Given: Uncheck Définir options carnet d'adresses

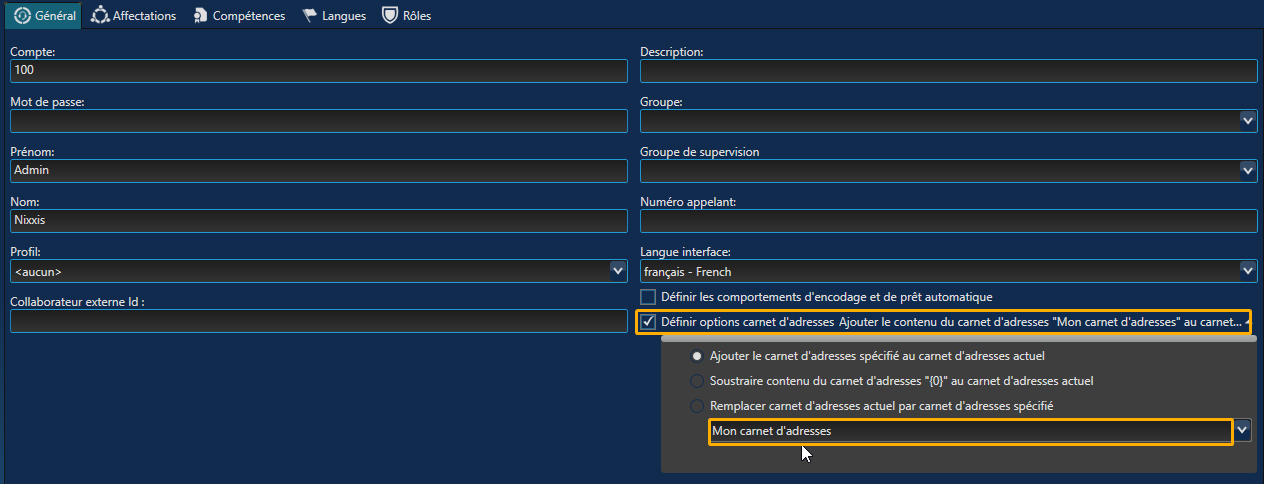Looking at the screenshot, I should coord(648,322).
